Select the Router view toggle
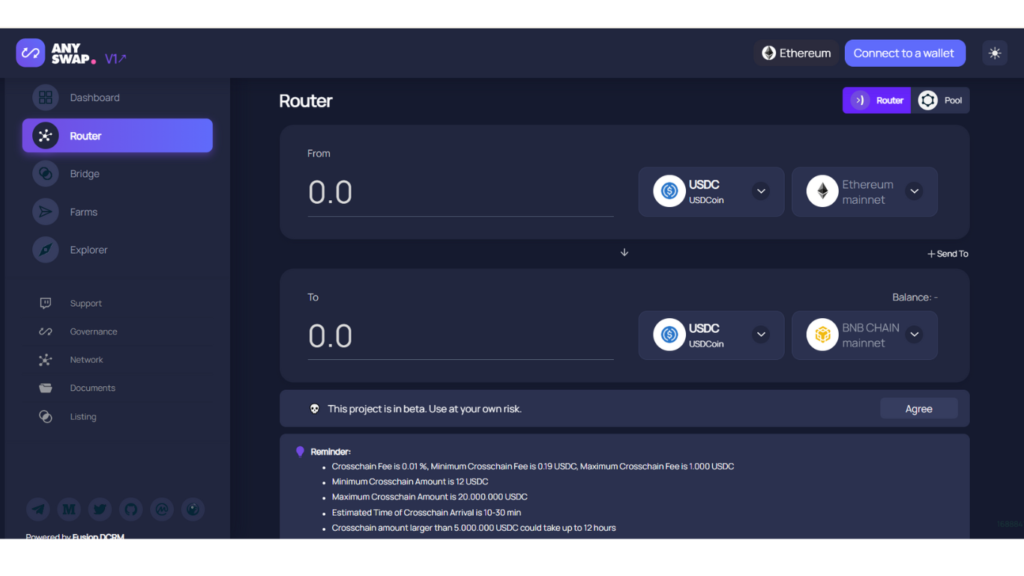The image size is (1024, 576). [877, 100]
